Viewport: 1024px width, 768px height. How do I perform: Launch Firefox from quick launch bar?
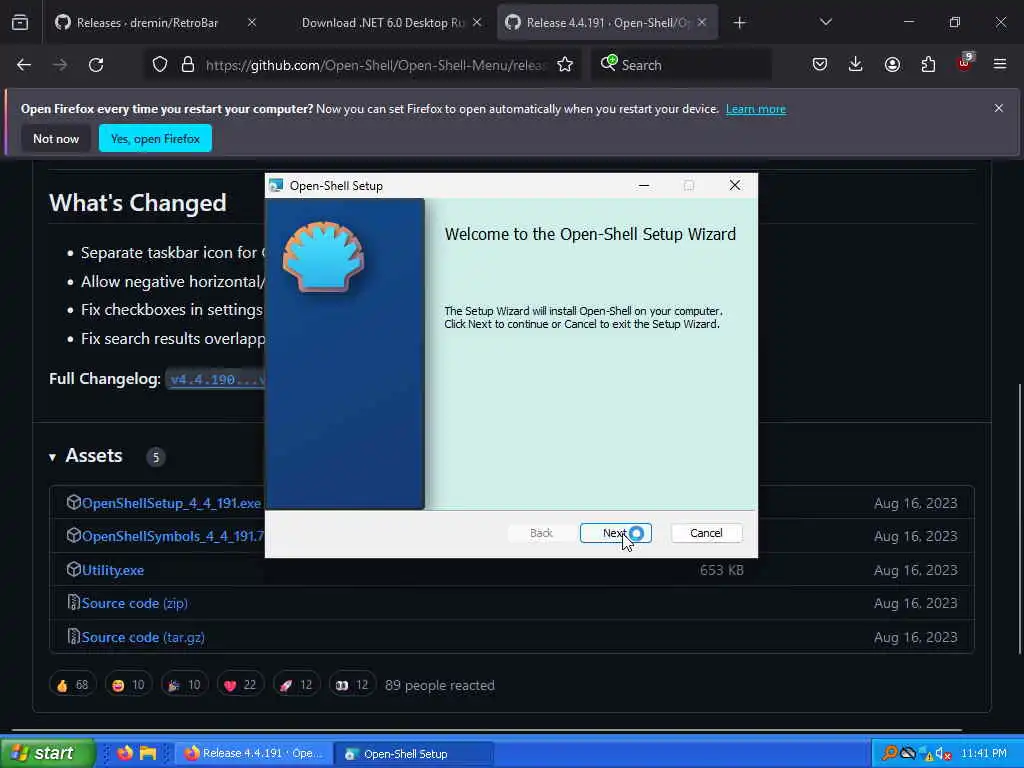[125, 753]
